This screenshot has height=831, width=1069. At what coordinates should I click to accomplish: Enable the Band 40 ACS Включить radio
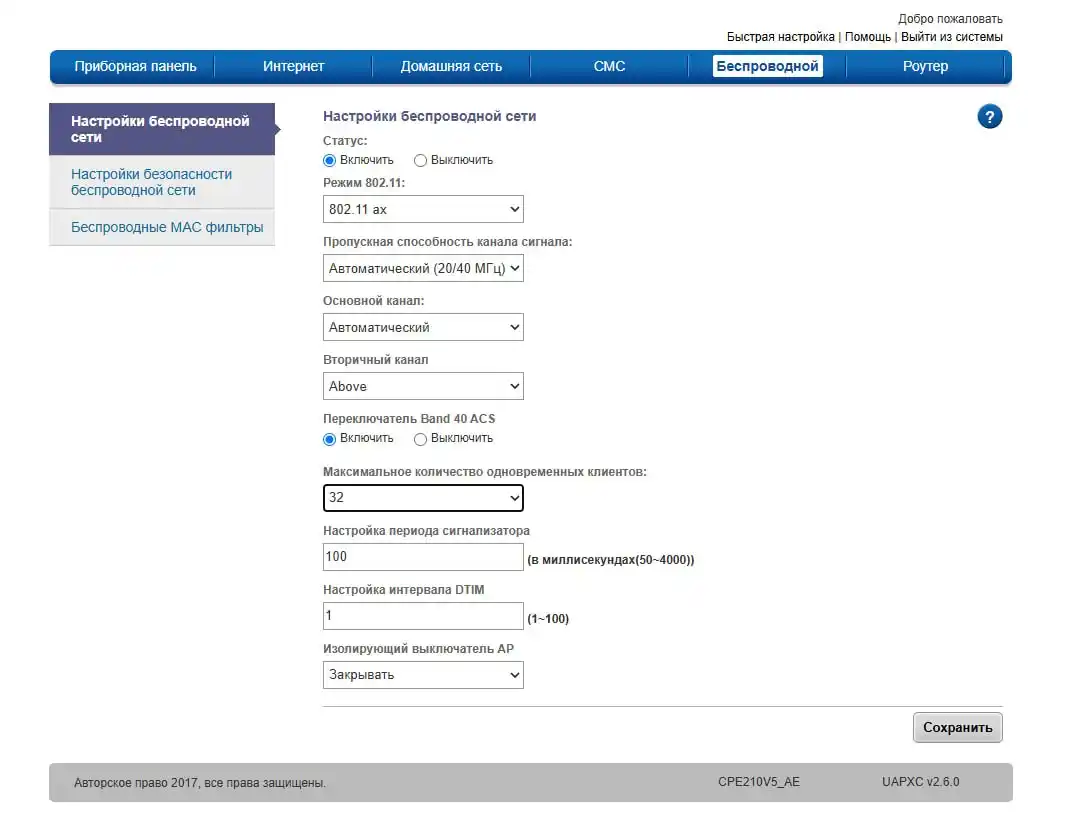329,439
